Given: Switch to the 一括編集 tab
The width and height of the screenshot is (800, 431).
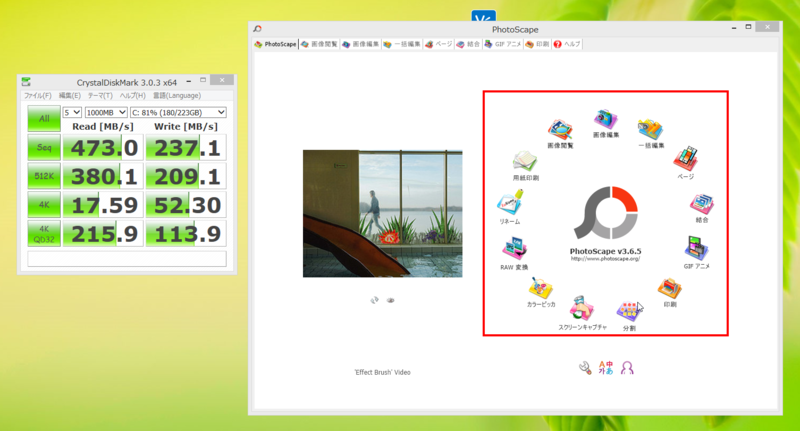Looking at the screenshot, I should point(402,44).
